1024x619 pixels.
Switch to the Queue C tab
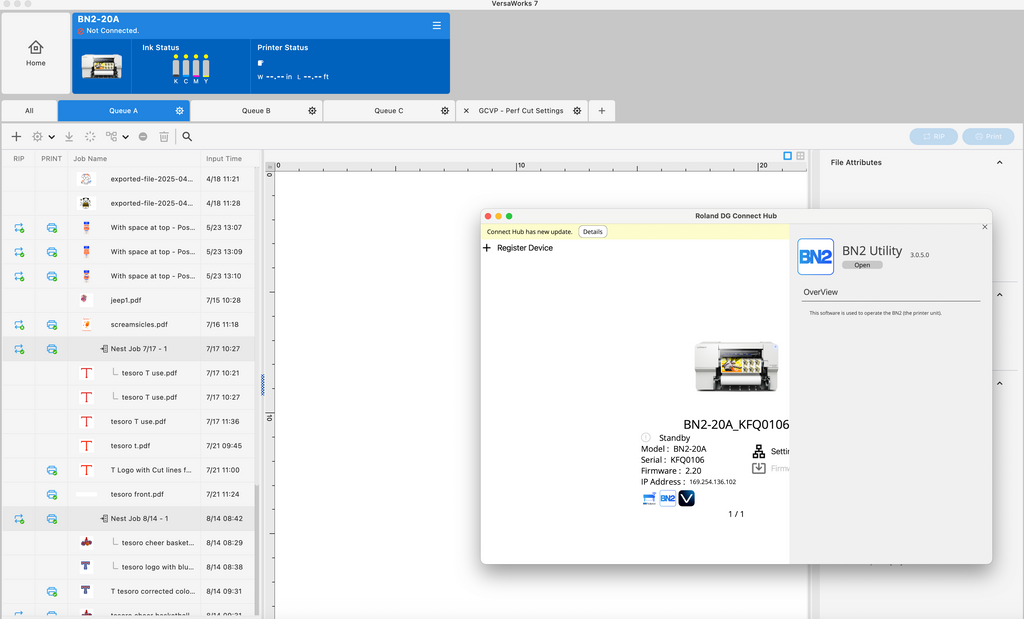(389, 111)
